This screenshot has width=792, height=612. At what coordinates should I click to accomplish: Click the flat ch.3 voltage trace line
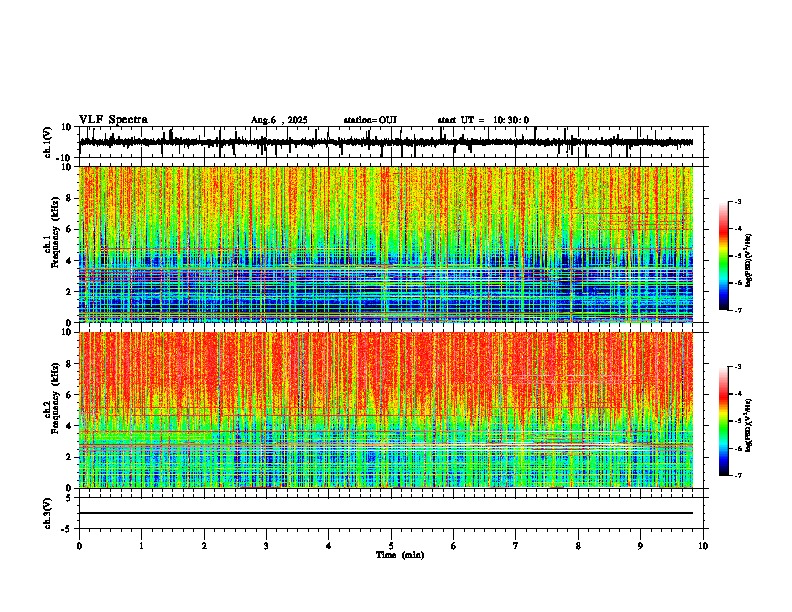pos(386,513)
